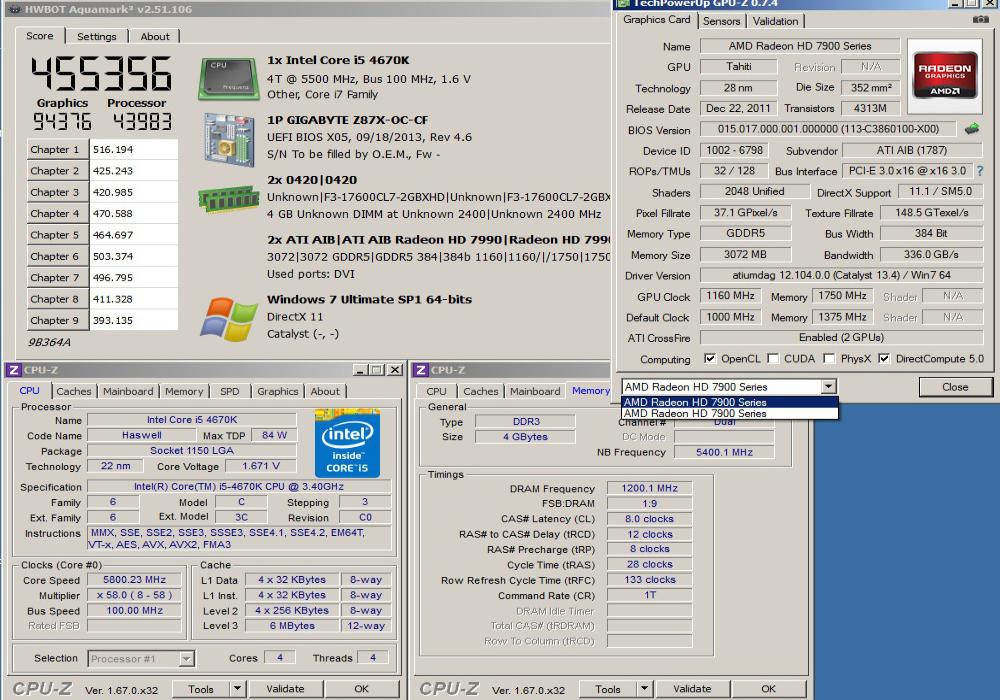Minimize the left CPU-Z window
This screenshot has height=700, width=1000.
[x=361, y=370]
